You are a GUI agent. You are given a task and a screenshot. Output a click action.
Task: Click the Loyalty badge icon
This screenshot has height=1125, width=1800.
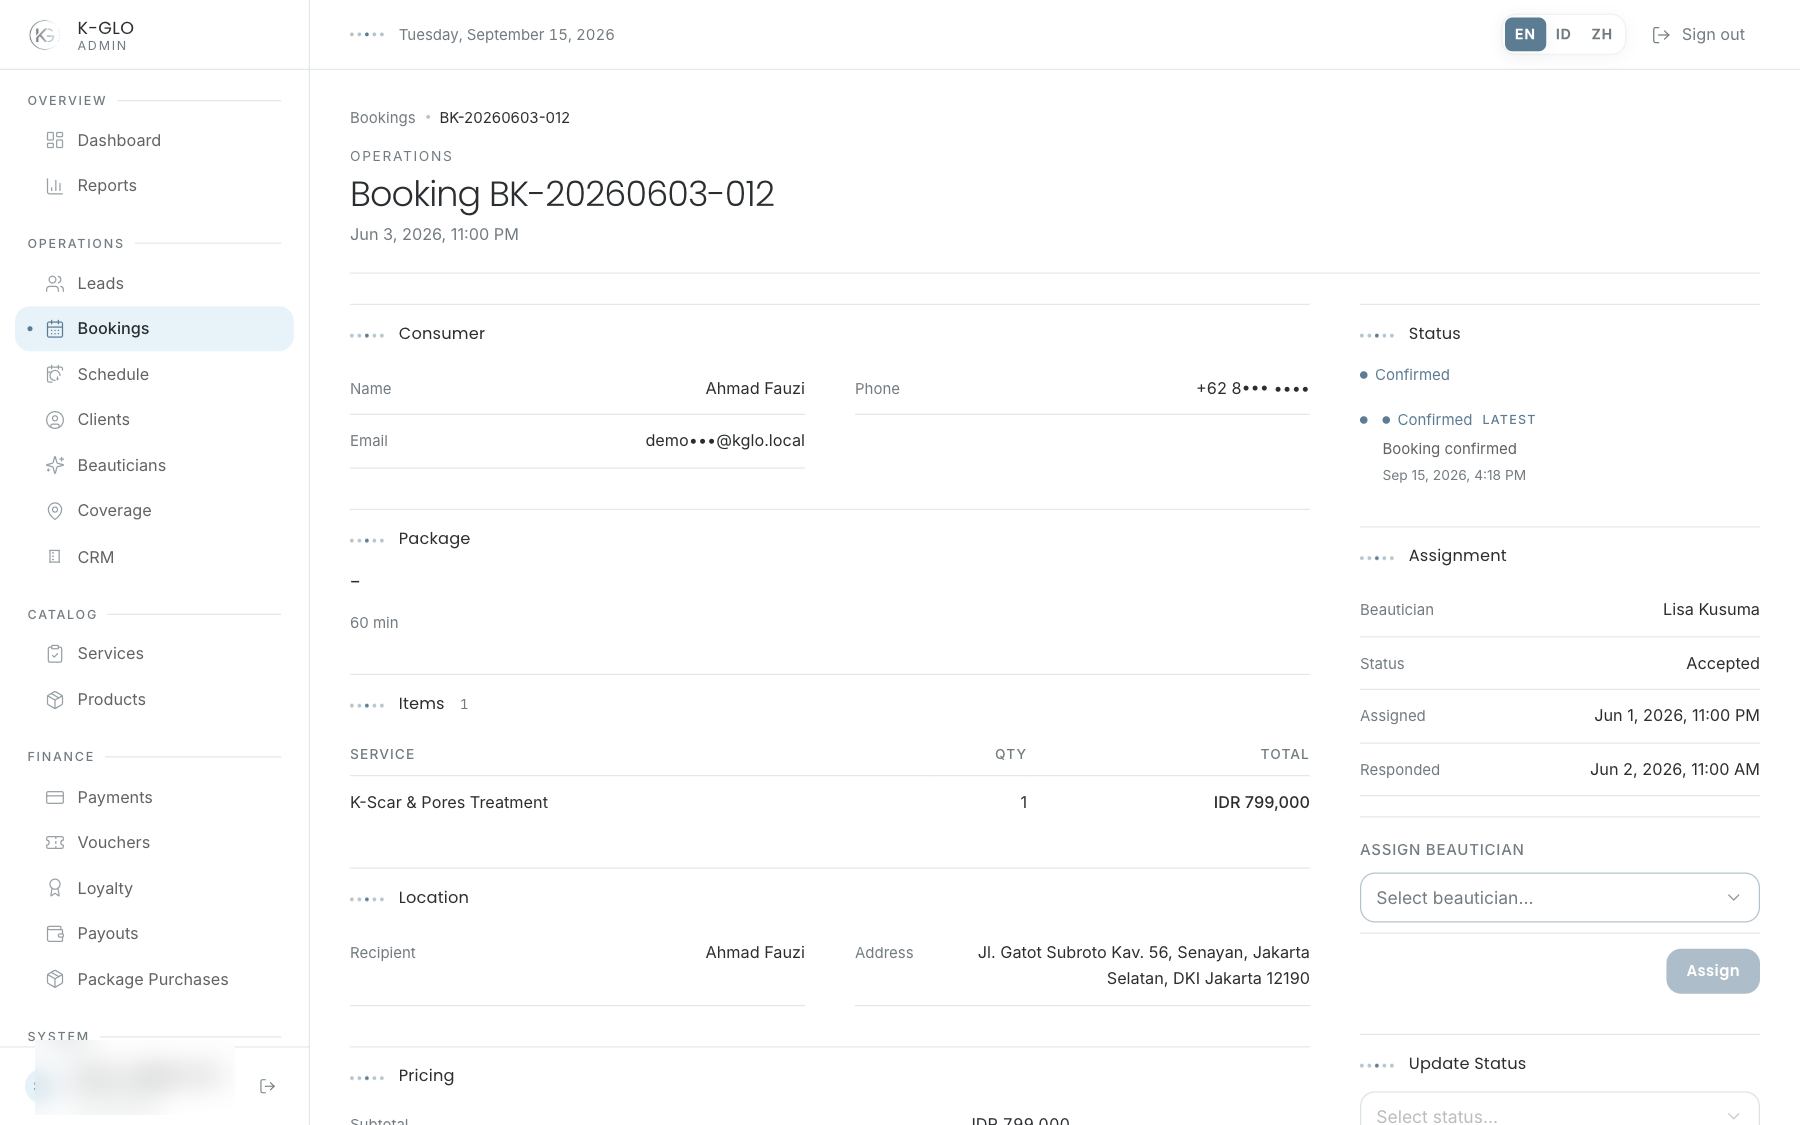[x=55, y=888]
